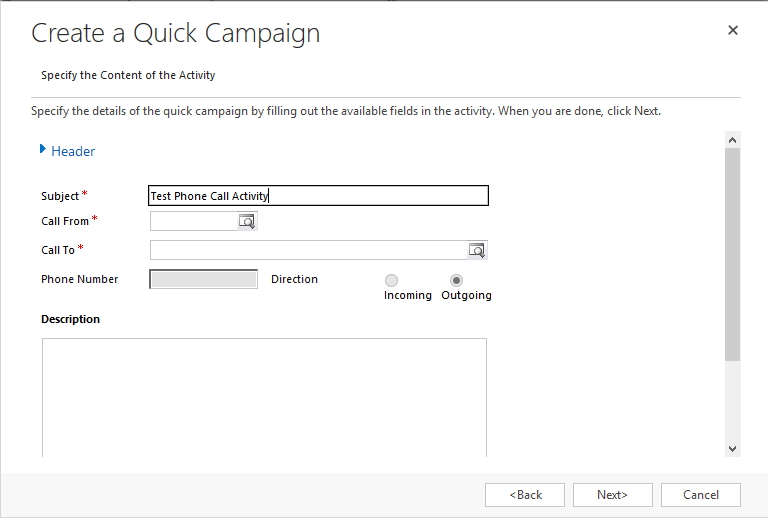Image resolution: width=768 pixels, height=518 pixels.
Task: Click the Incoming label text
Action: (x=408, y=295)
